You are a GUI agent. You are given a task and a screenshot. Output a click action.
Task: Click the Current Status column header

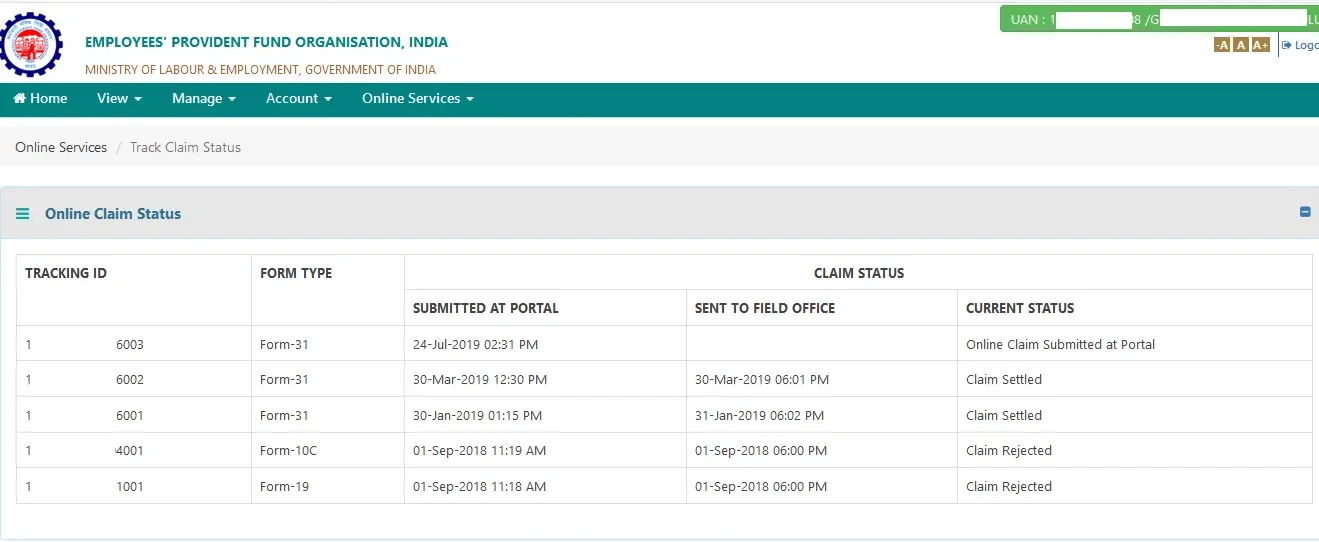1020,308
